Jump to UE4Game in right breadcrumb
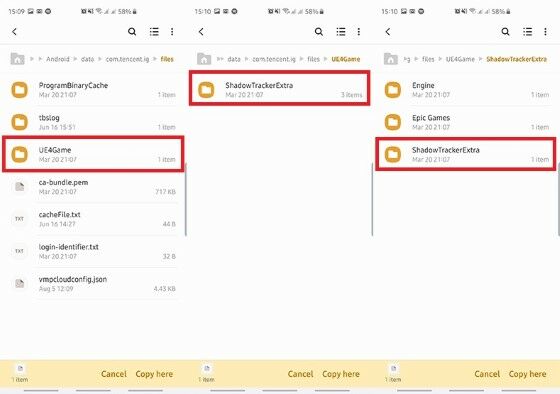This screenshot has width=560, height=394. [x=460, y=59]
